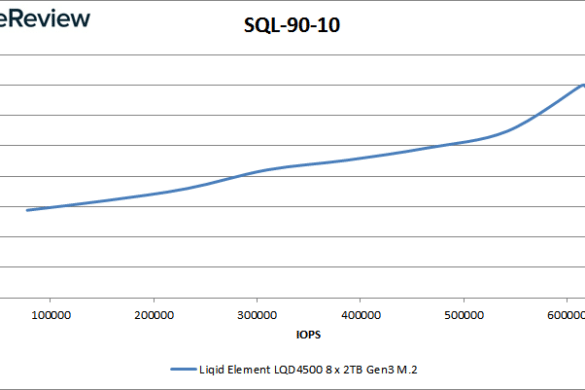Click the blue legend line marker

click(x=184, y=369)
